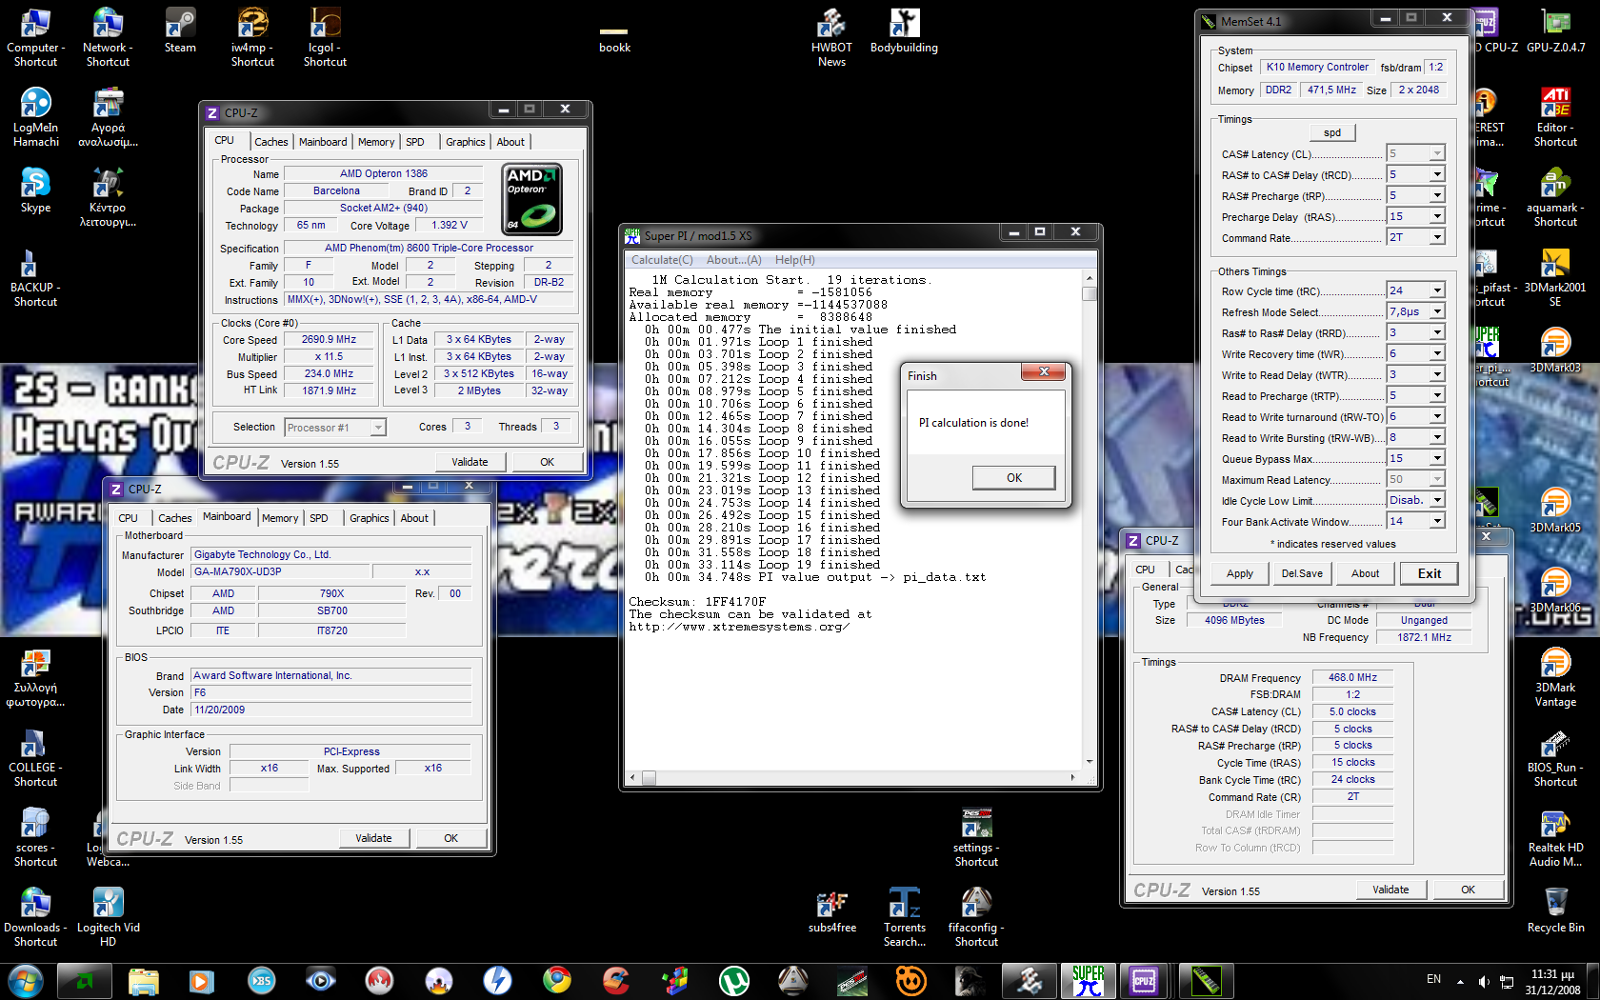Close the Finish dialog with the X
Screen dimensions: 1600x1000
pyautogui.click(x=1044, y=372)
